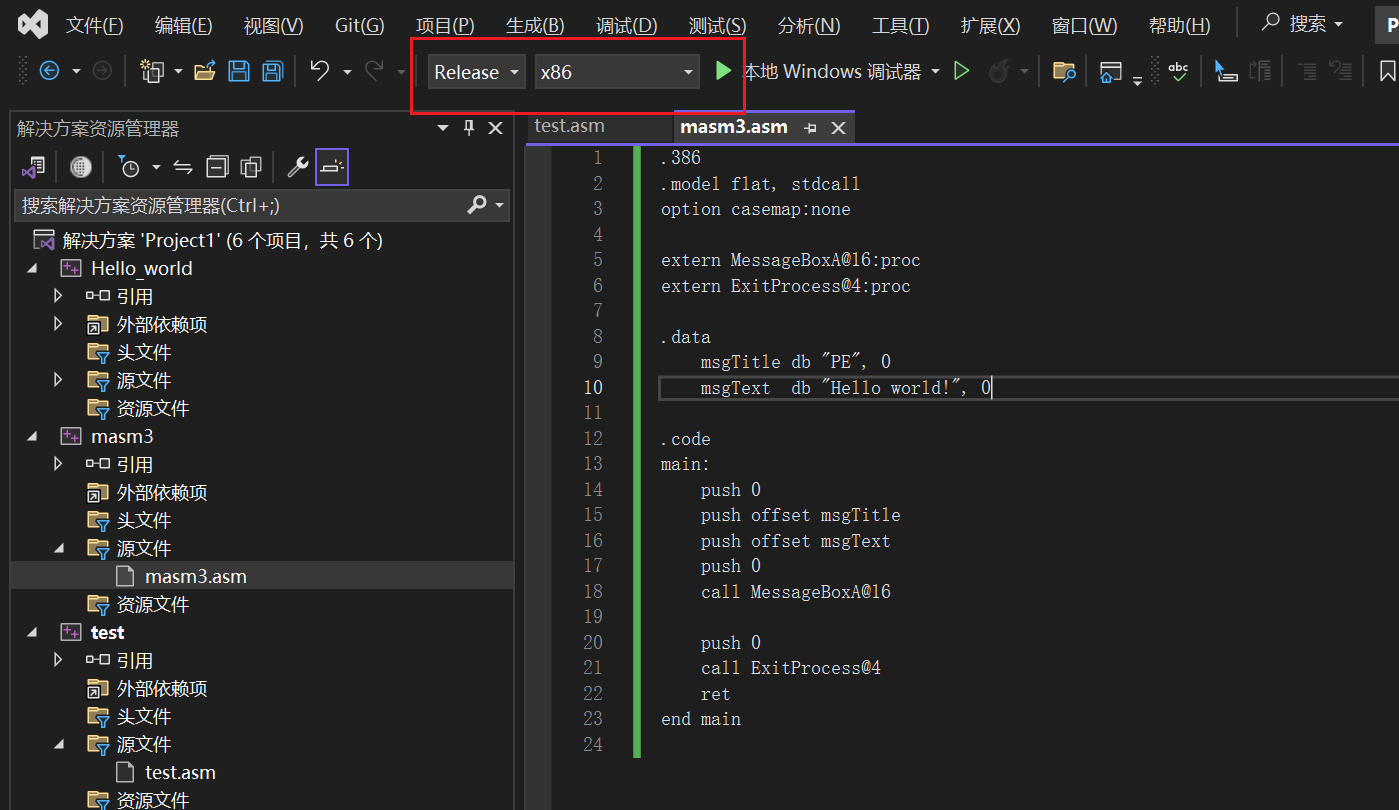The width and height of the screenshot is (1399, 810).
Task: Collapse the Hello_world project node
Action: (x=33, y=268)
